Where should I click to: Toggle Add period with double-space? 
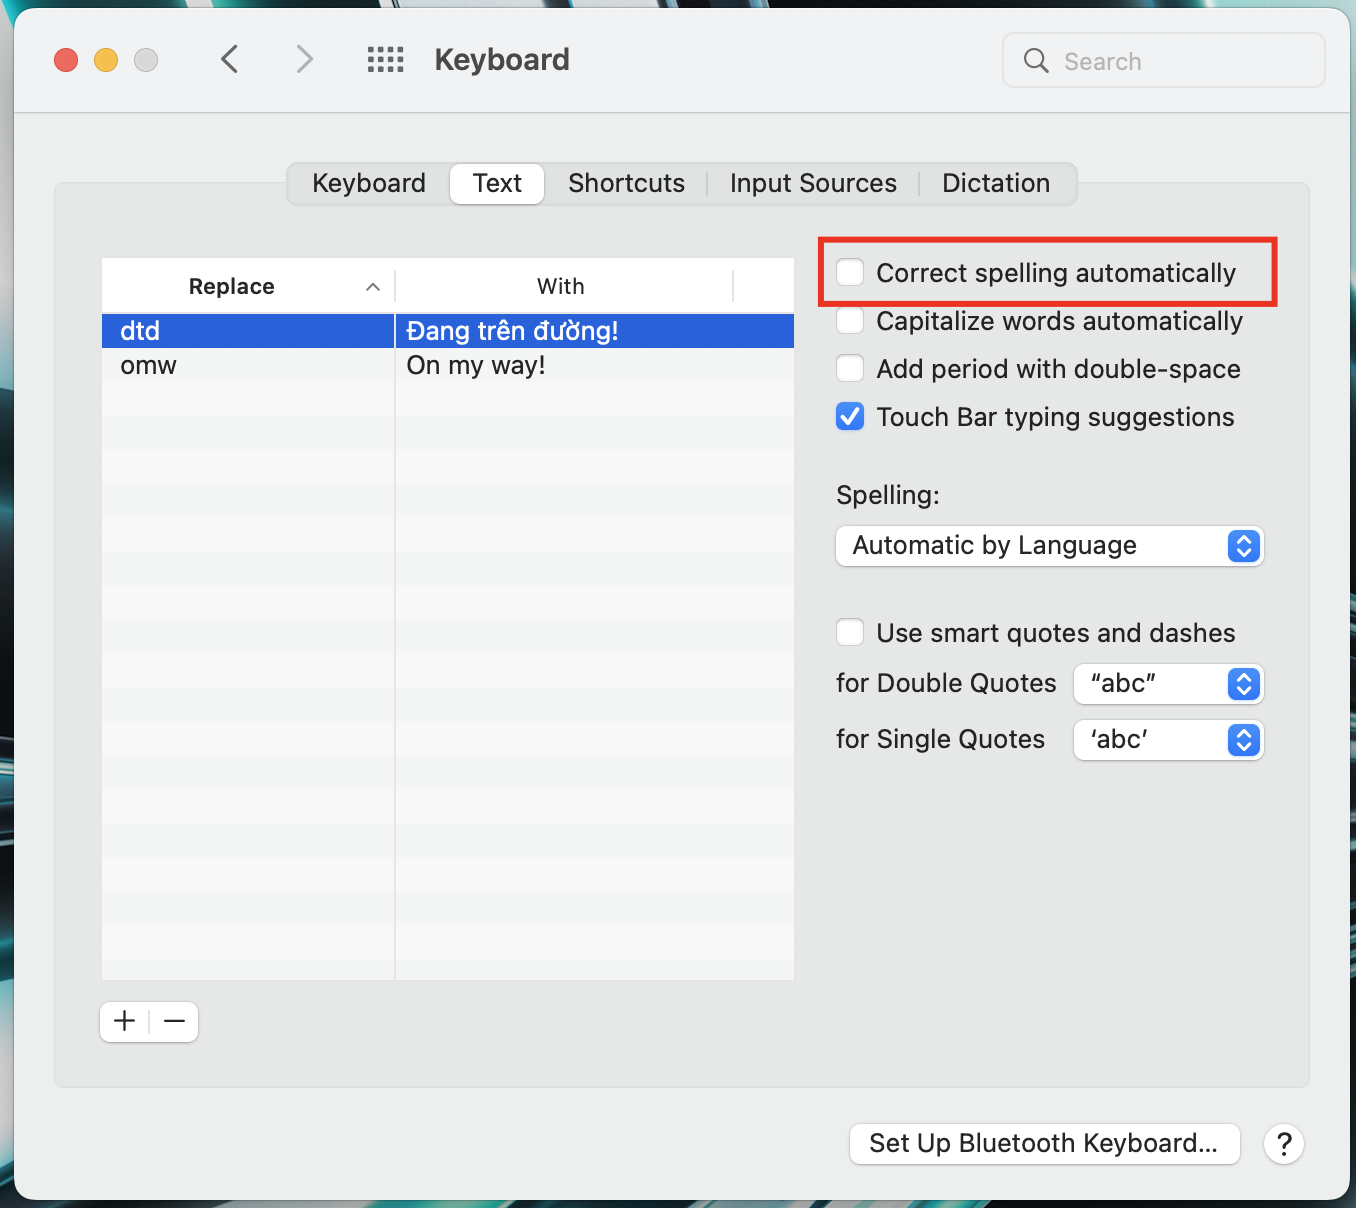[850, 368]
